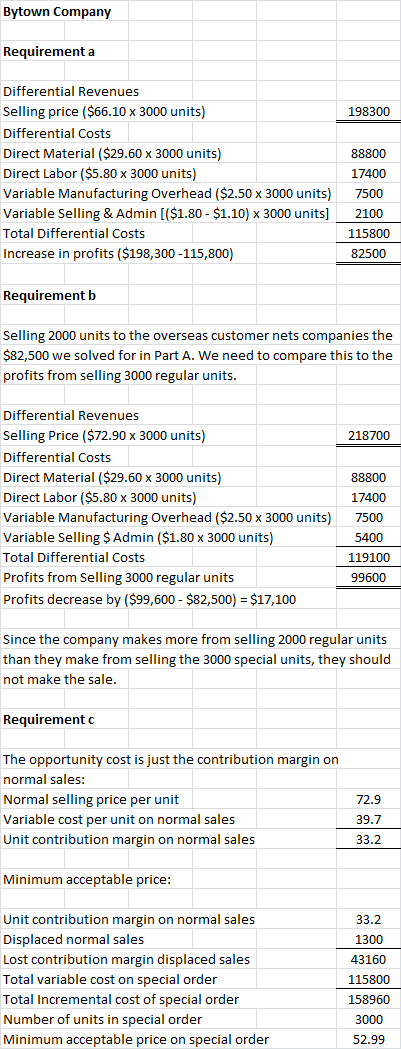This screenshot has height=1049, width=401.
Task: Click "Total variable cost on special order" label
Action: click(110, 979)
